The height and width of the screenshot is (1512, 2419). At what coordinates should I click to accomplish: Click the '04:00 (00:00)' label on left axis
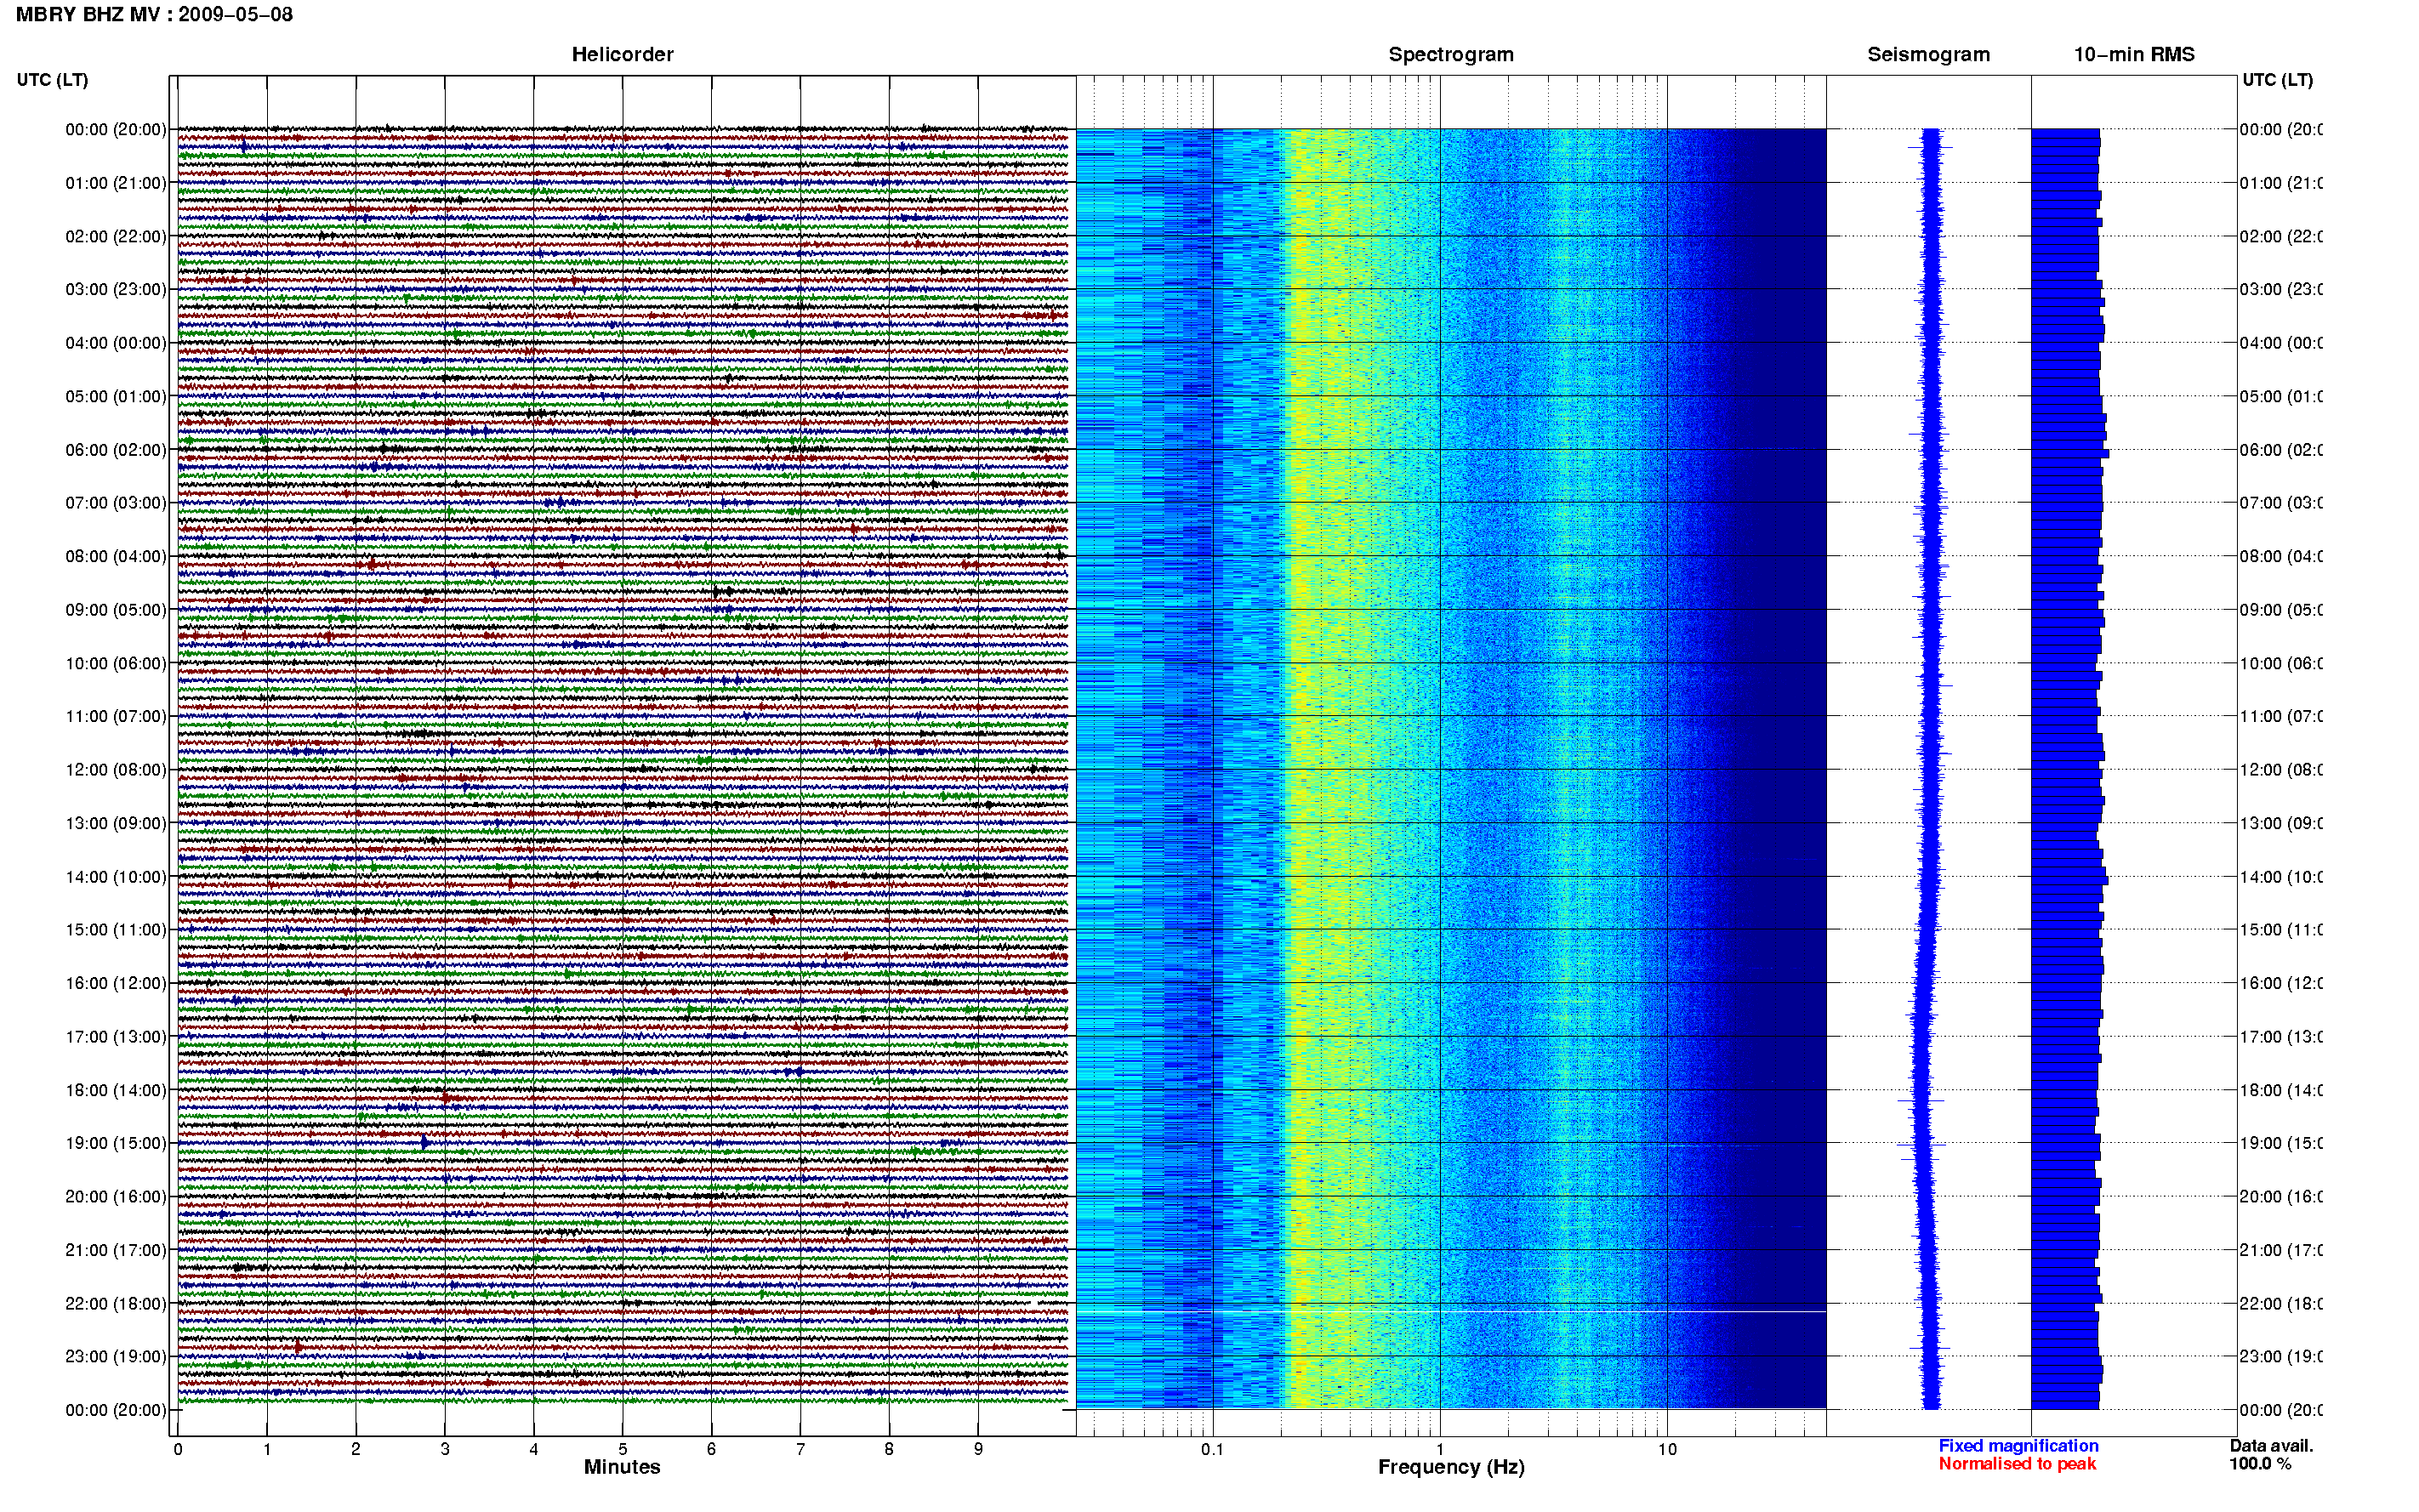[116, 343]
